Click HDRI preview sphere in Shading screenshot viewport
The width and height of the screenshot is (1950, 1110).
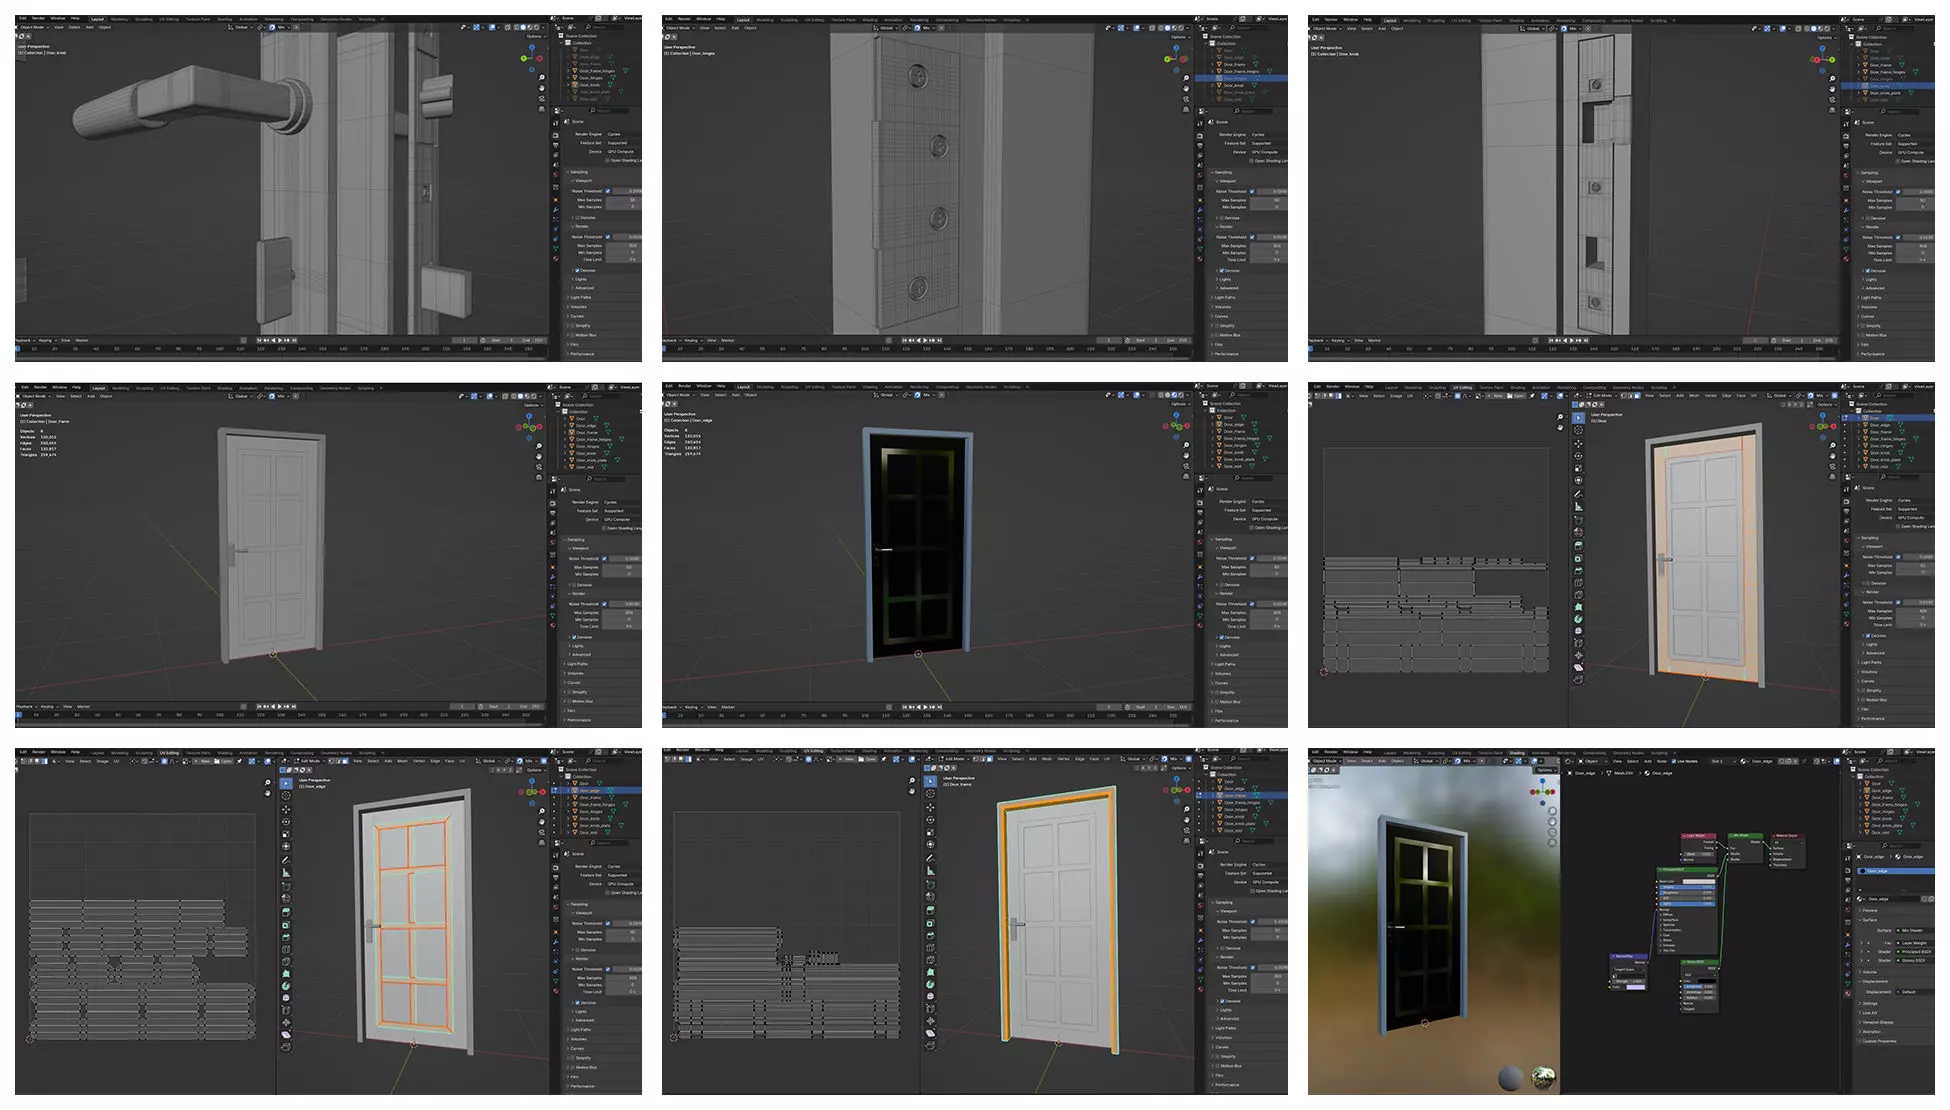[x=1545, y=1078]
